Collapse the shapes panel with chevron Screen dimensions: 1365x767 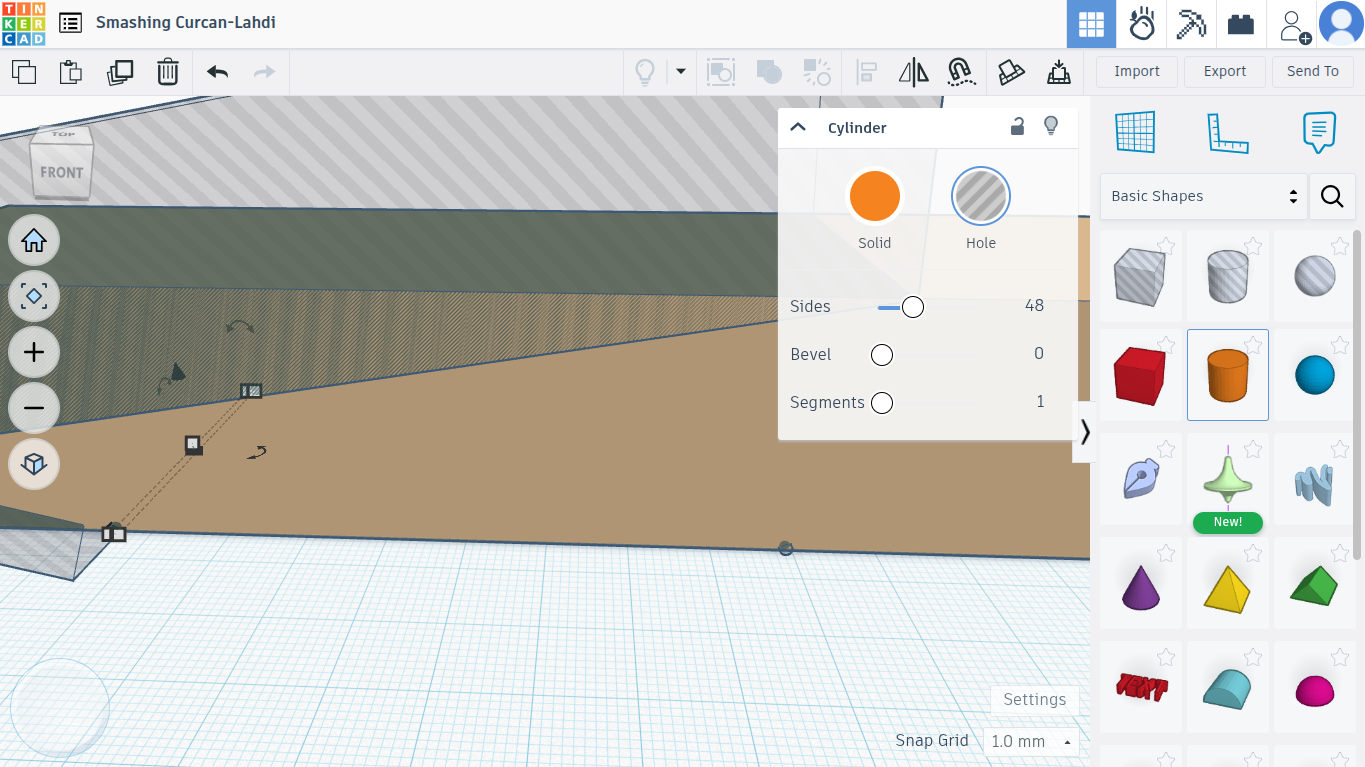(1084, 432)
